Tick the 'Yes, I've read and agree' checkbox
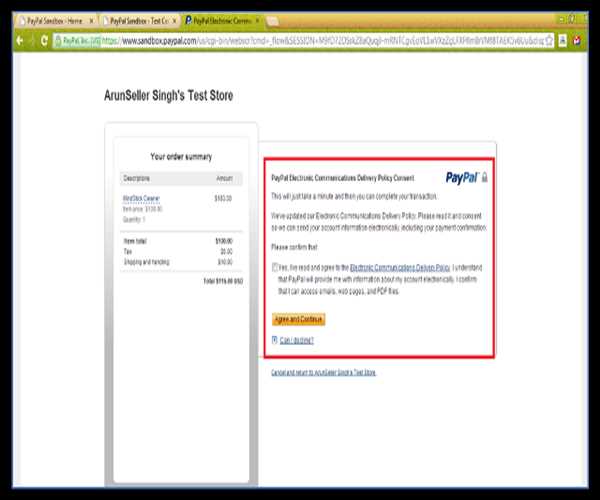Screen dimensions: 600x500 pos(275,268)
